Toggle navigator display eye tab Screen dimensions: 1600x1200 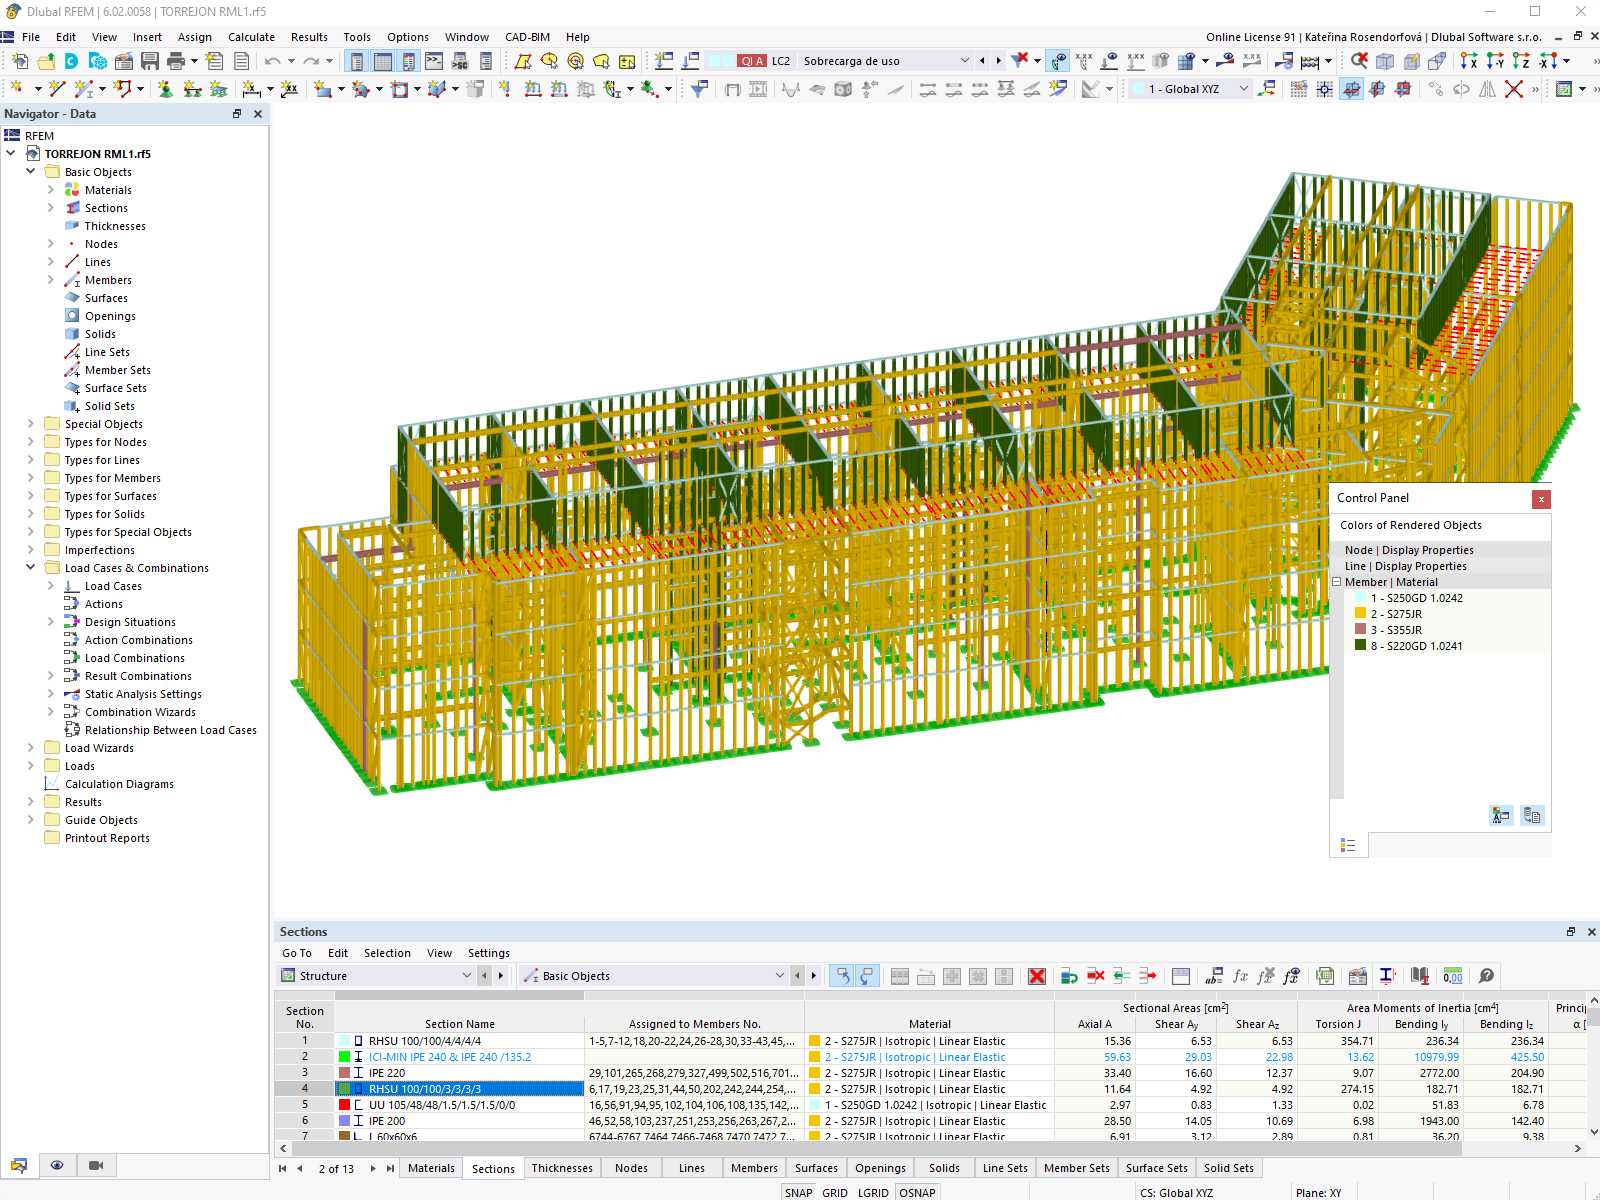tap(57, 1165)
